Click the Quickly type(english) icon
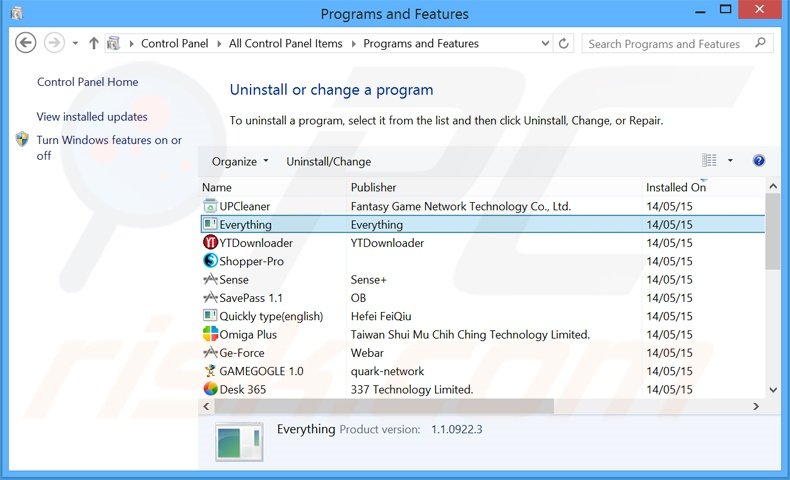 click(x=210, y=316)
